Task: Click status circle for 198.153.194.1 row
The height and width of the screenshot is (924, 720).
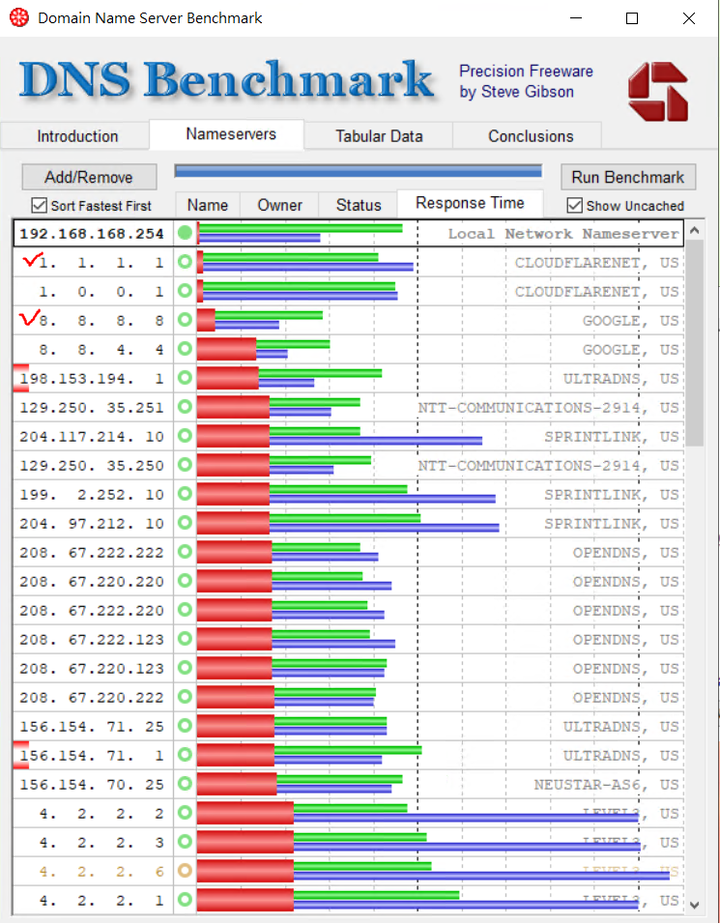Action: pos(185,378)
